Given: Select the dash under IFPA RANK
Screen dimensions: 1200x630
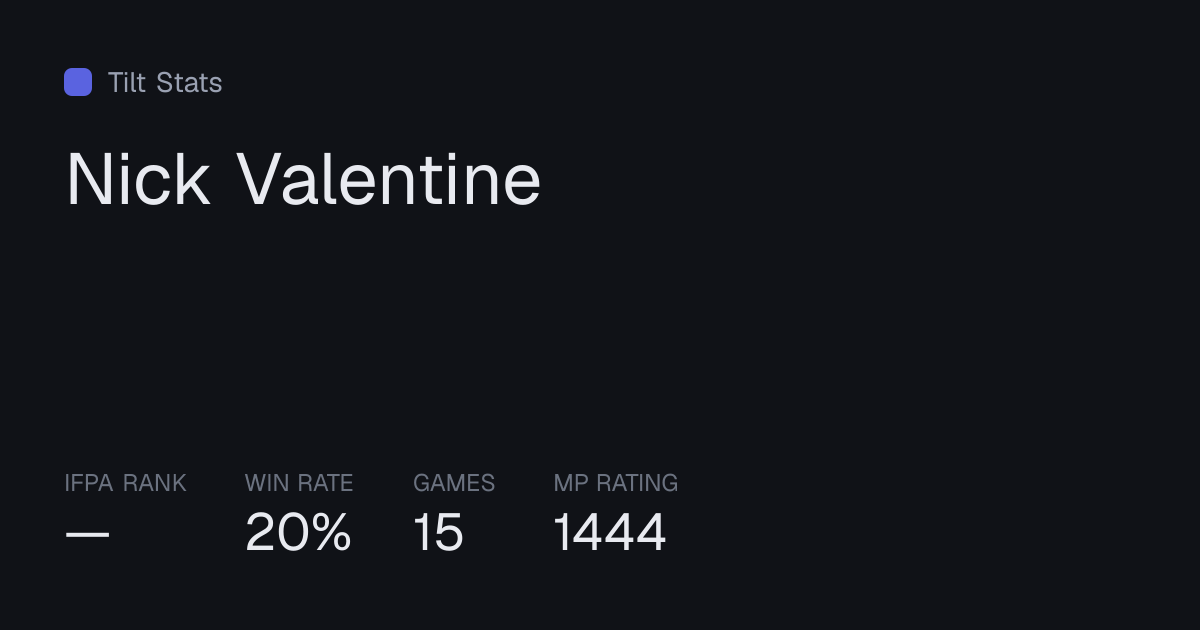Looking at the screenshot, I should coord(87,534).
